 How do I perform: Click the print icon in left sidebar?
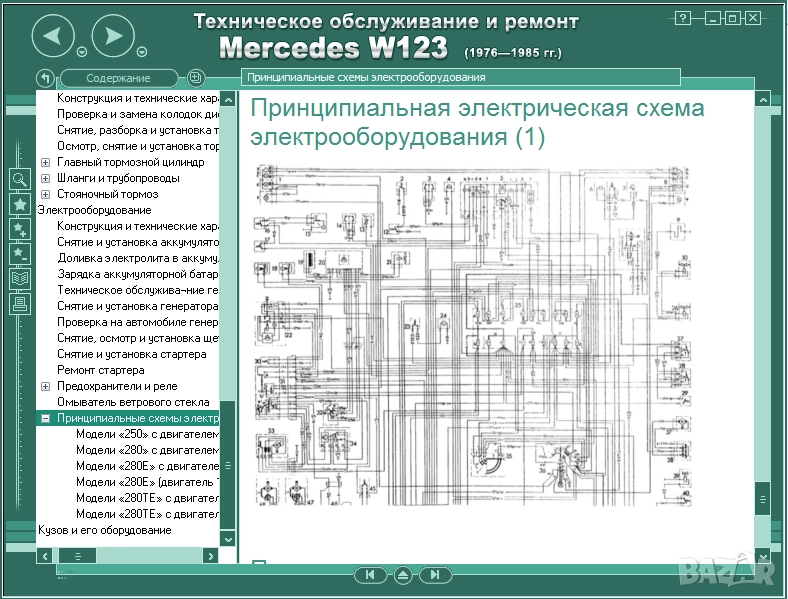[20, 304]
